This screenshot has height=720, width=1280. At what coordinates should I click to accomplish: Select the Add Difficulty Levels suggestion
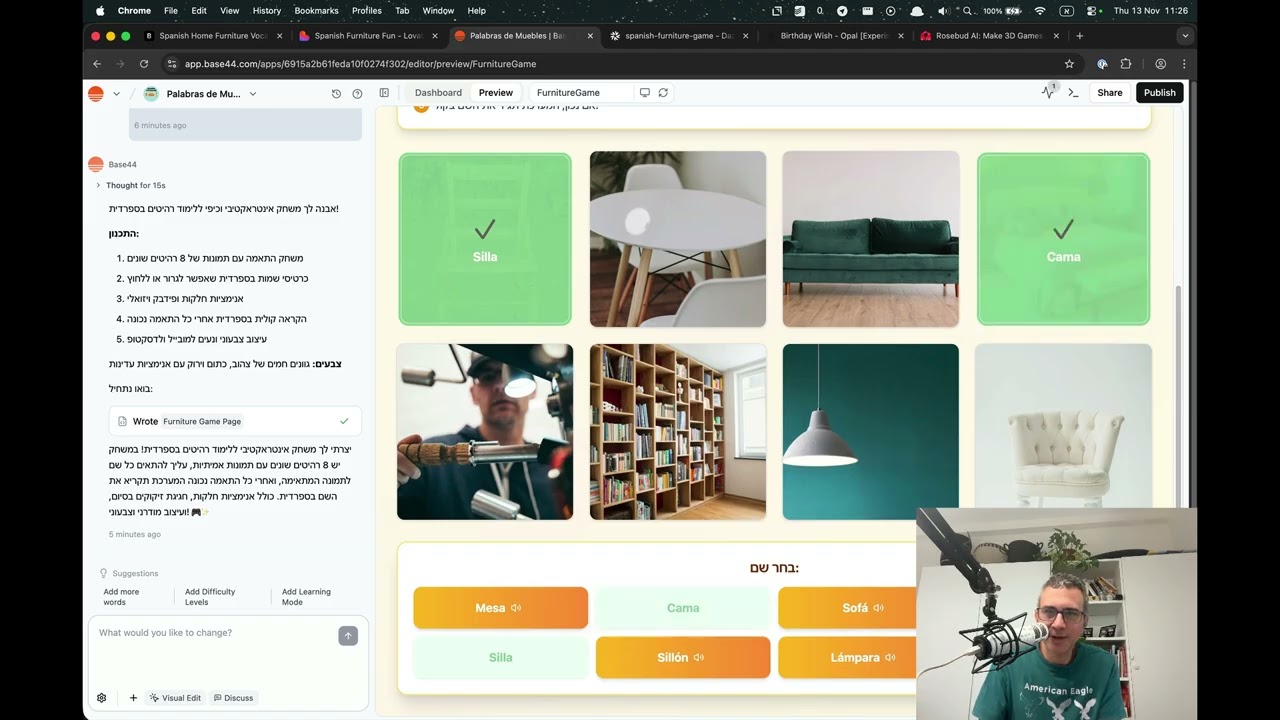(210, 597)
